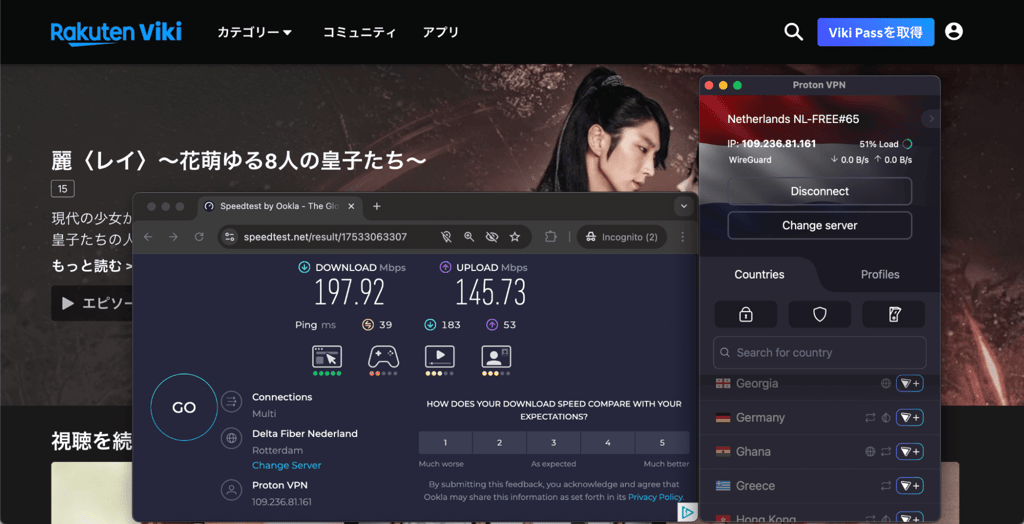Click the browser forward arrow
This screenshot has height=524, width=1024.
coord(173,237)
